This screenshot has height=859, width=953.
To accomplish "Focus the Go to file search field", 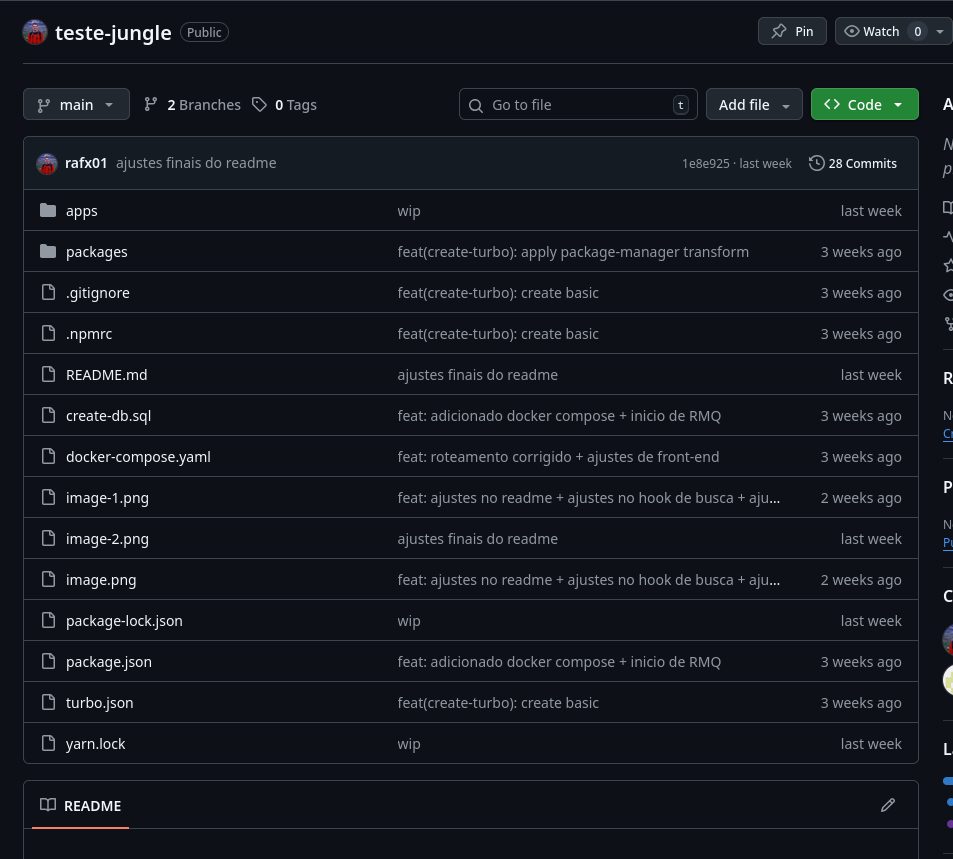I will (x=578, y=105).
